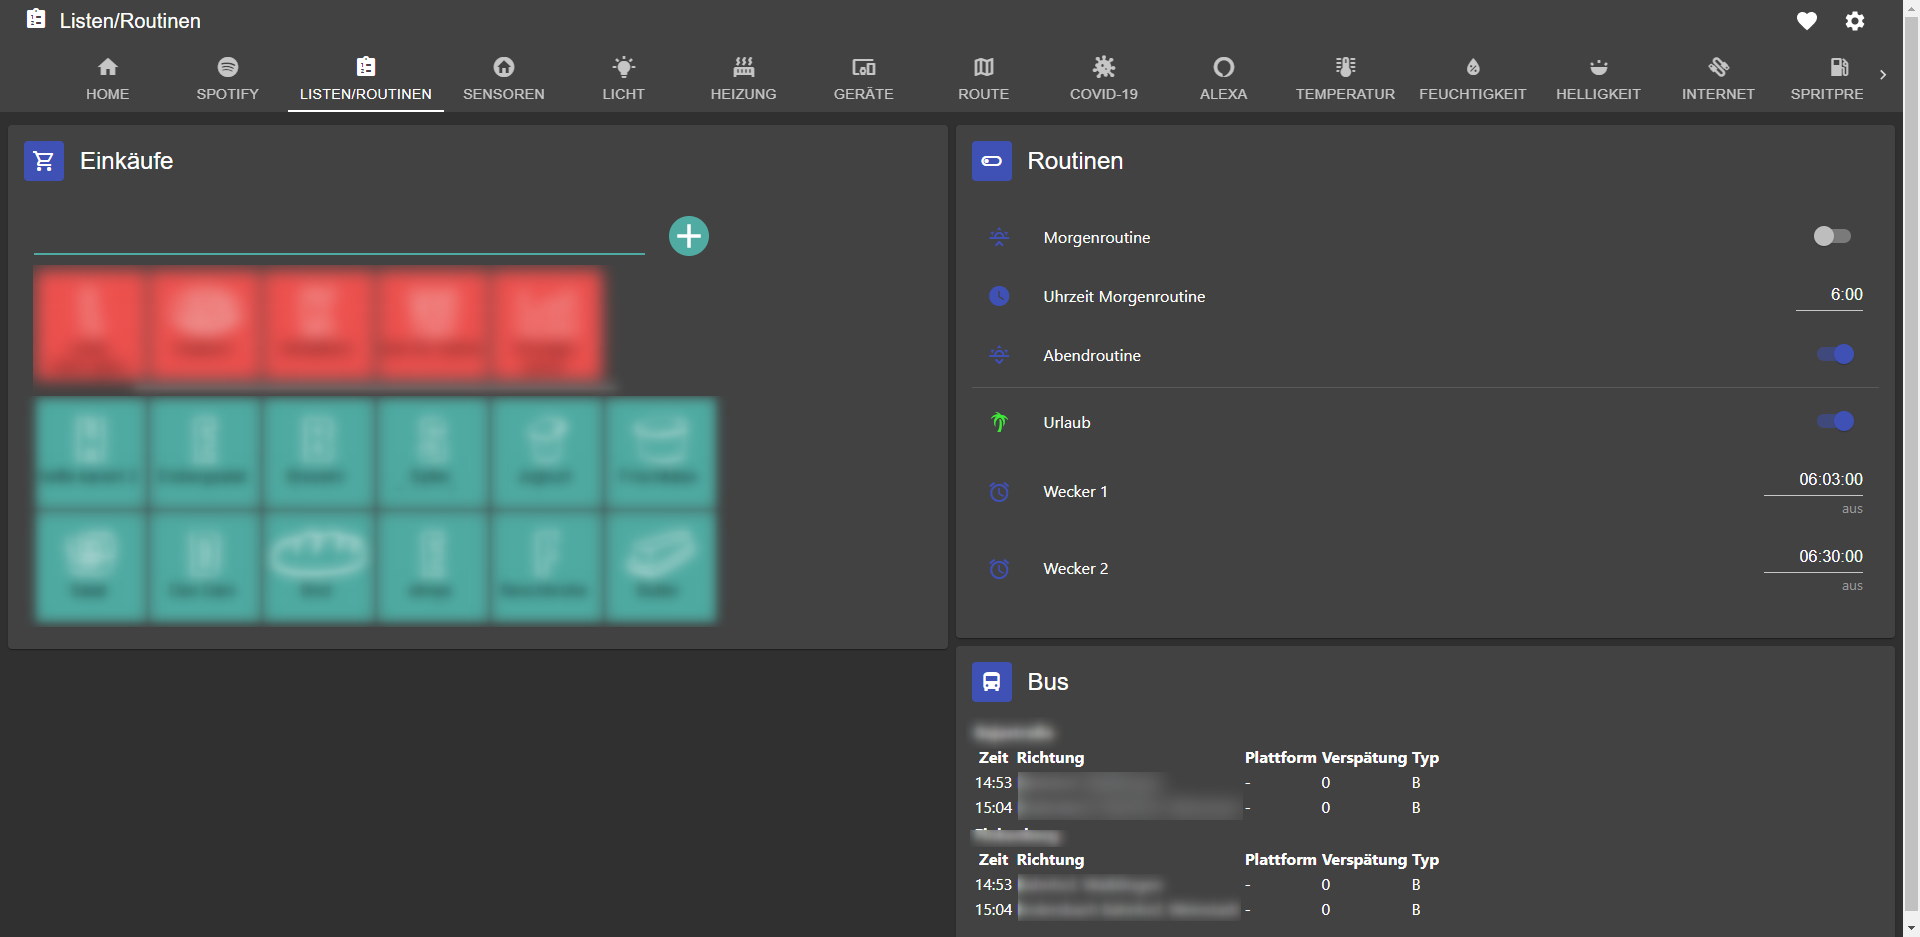Click the Wecker 1 alarm icon

999,491
